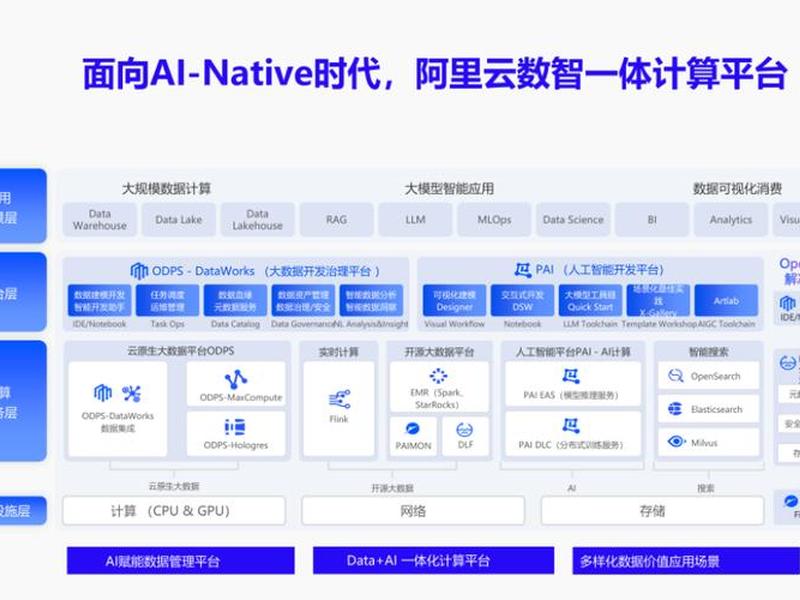The image size is (800, 600).
Task: Click the 云原生大数据平台ODPS heading
Action: click(x=181, y=351)
